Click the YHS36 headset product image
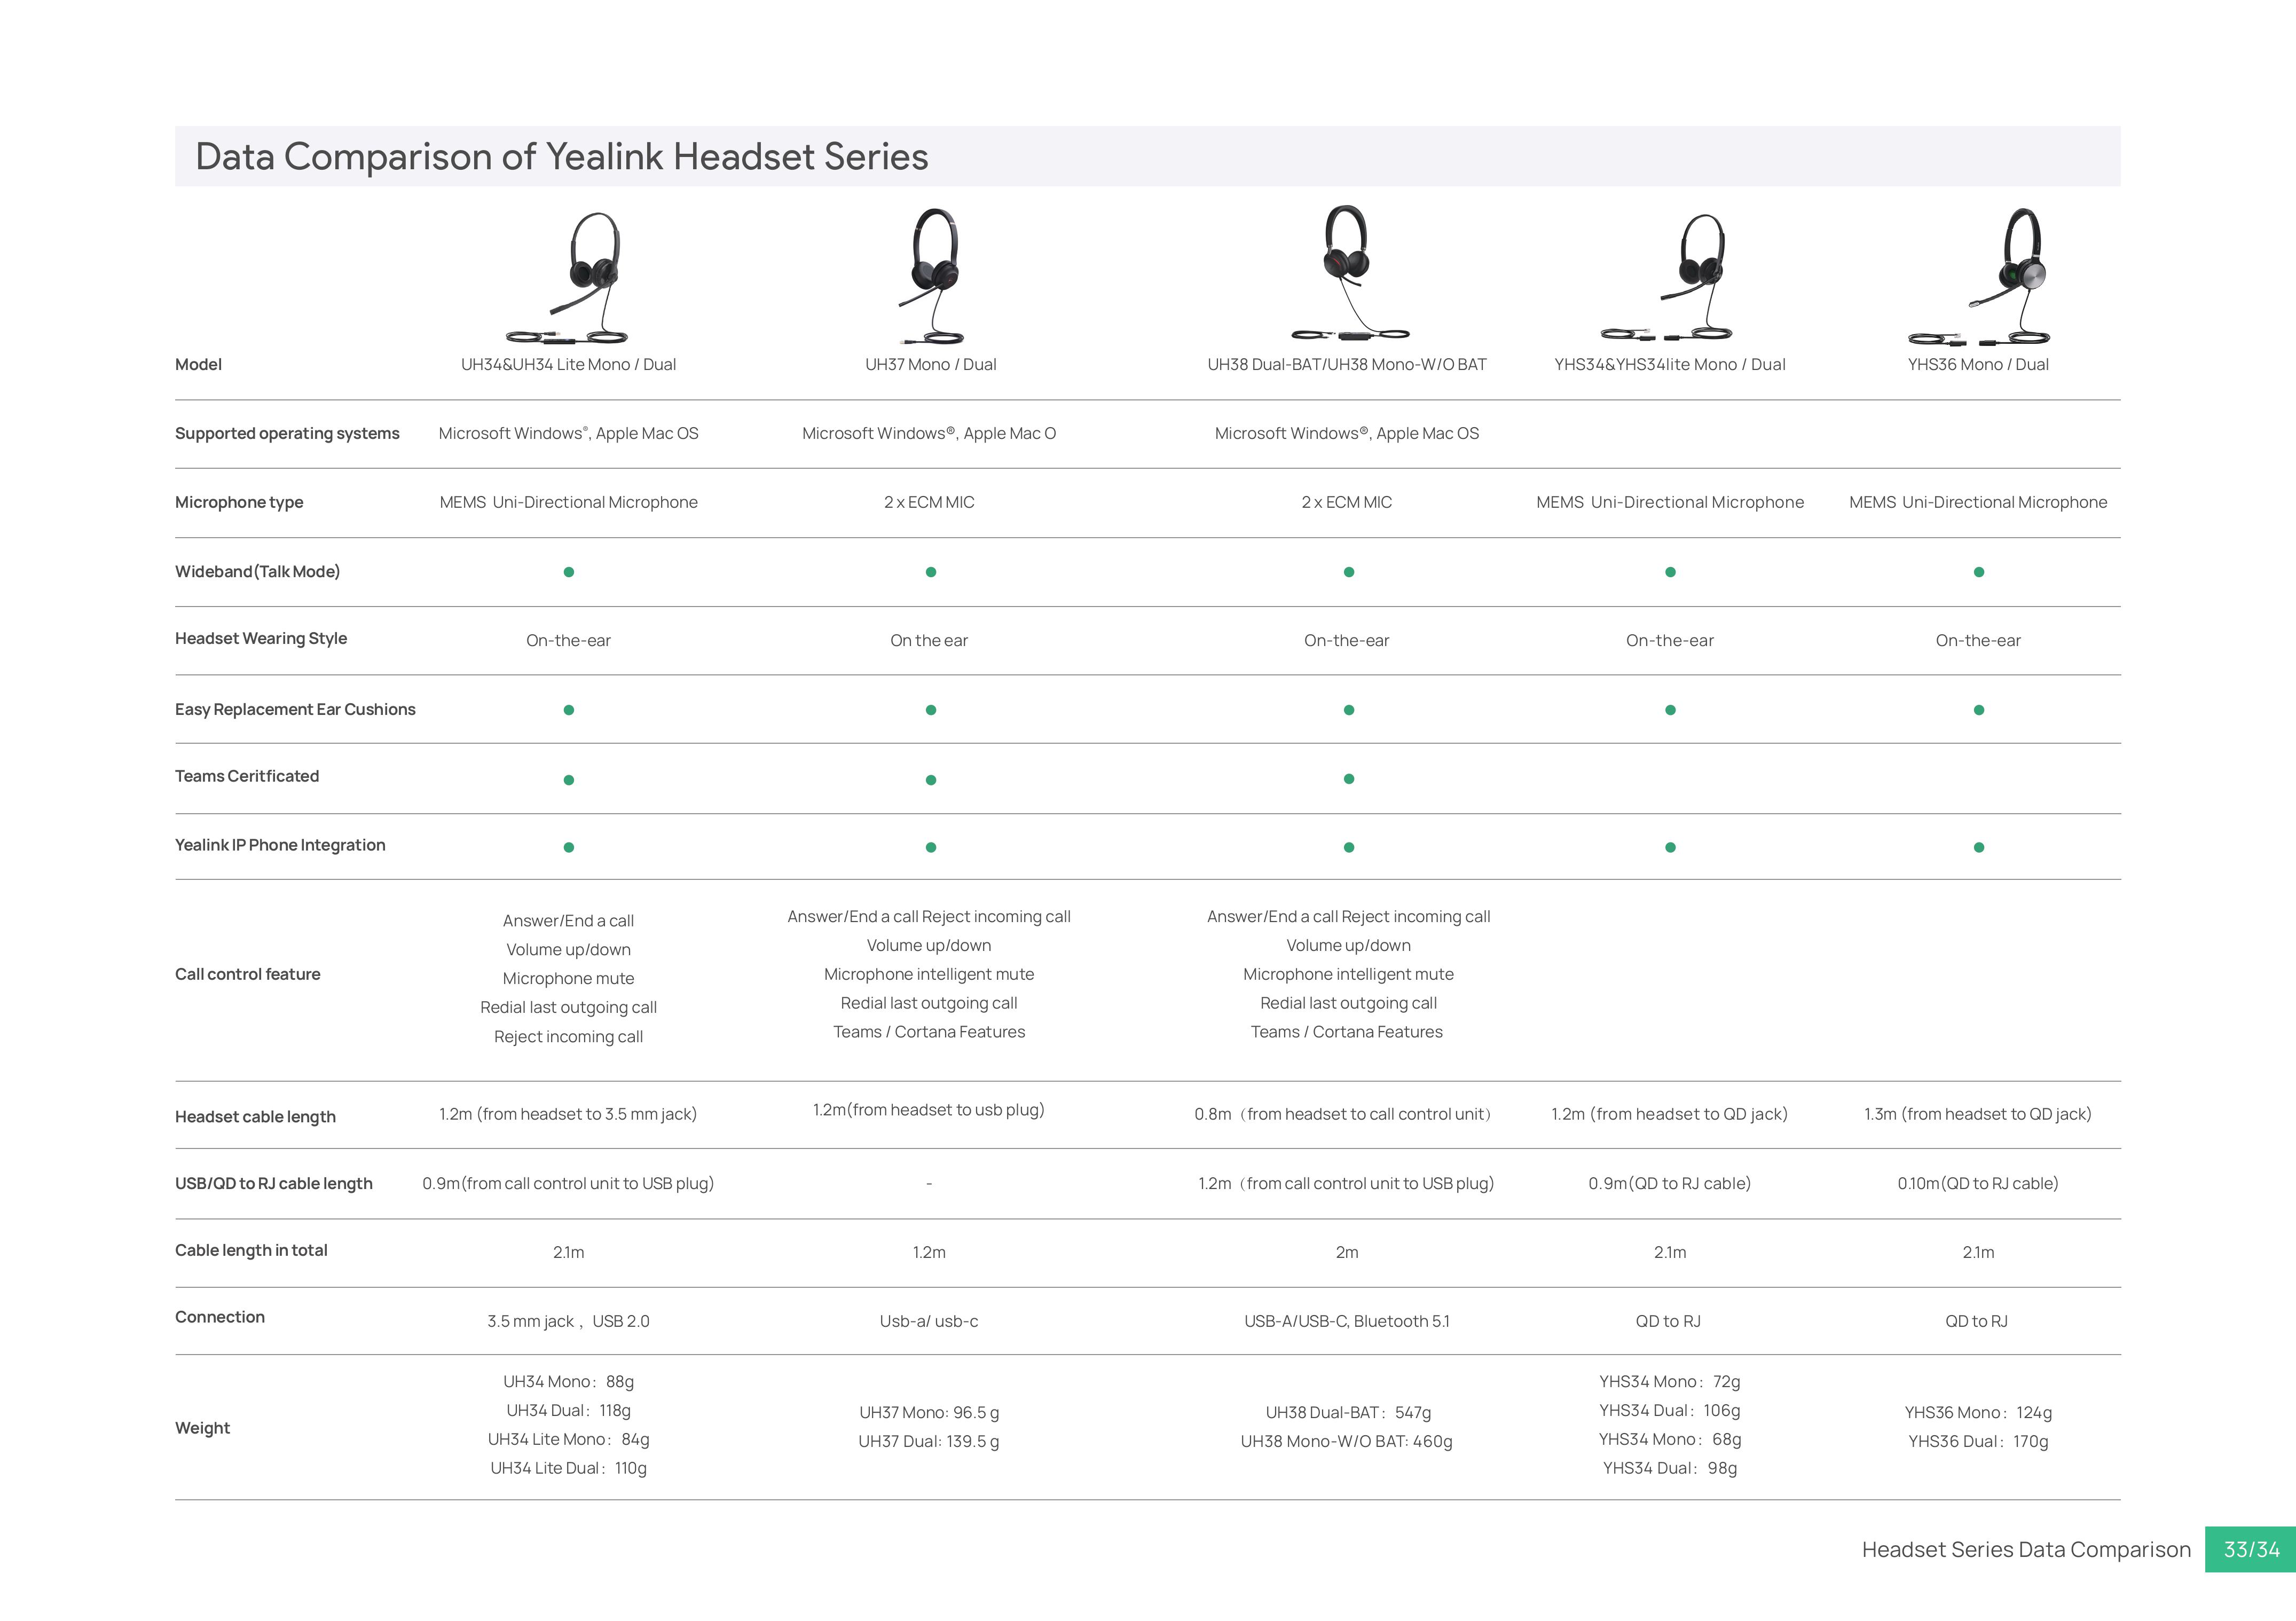Screen dimensions: 2296x1621 [x=1979, y=276]
